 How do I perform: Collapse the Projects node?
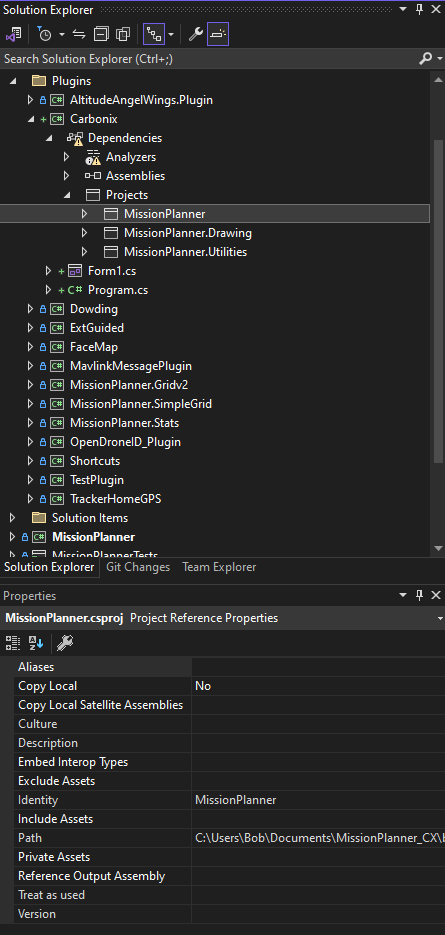pyautogui.click(x=67, y=195)
